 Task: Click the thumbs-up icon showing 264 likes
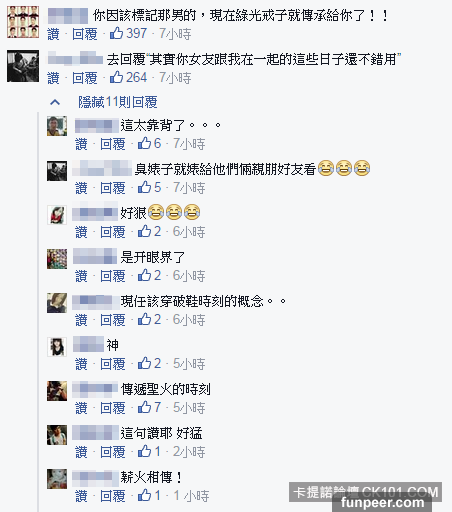[x=117, y=77]
